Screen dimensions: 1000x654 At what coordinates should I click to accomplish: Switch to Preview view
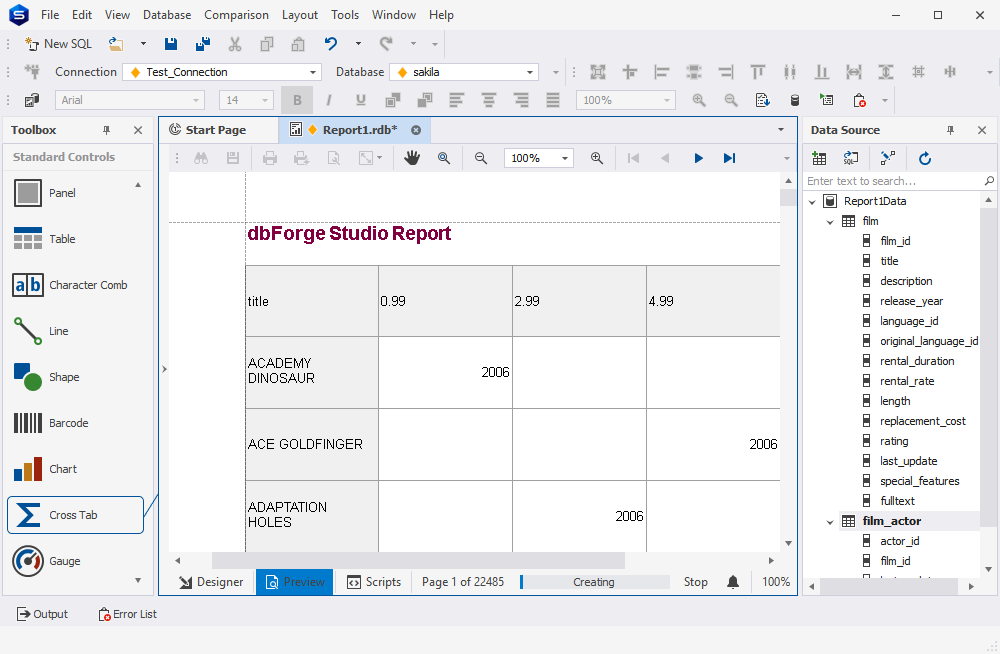click(x=295, y=582)
